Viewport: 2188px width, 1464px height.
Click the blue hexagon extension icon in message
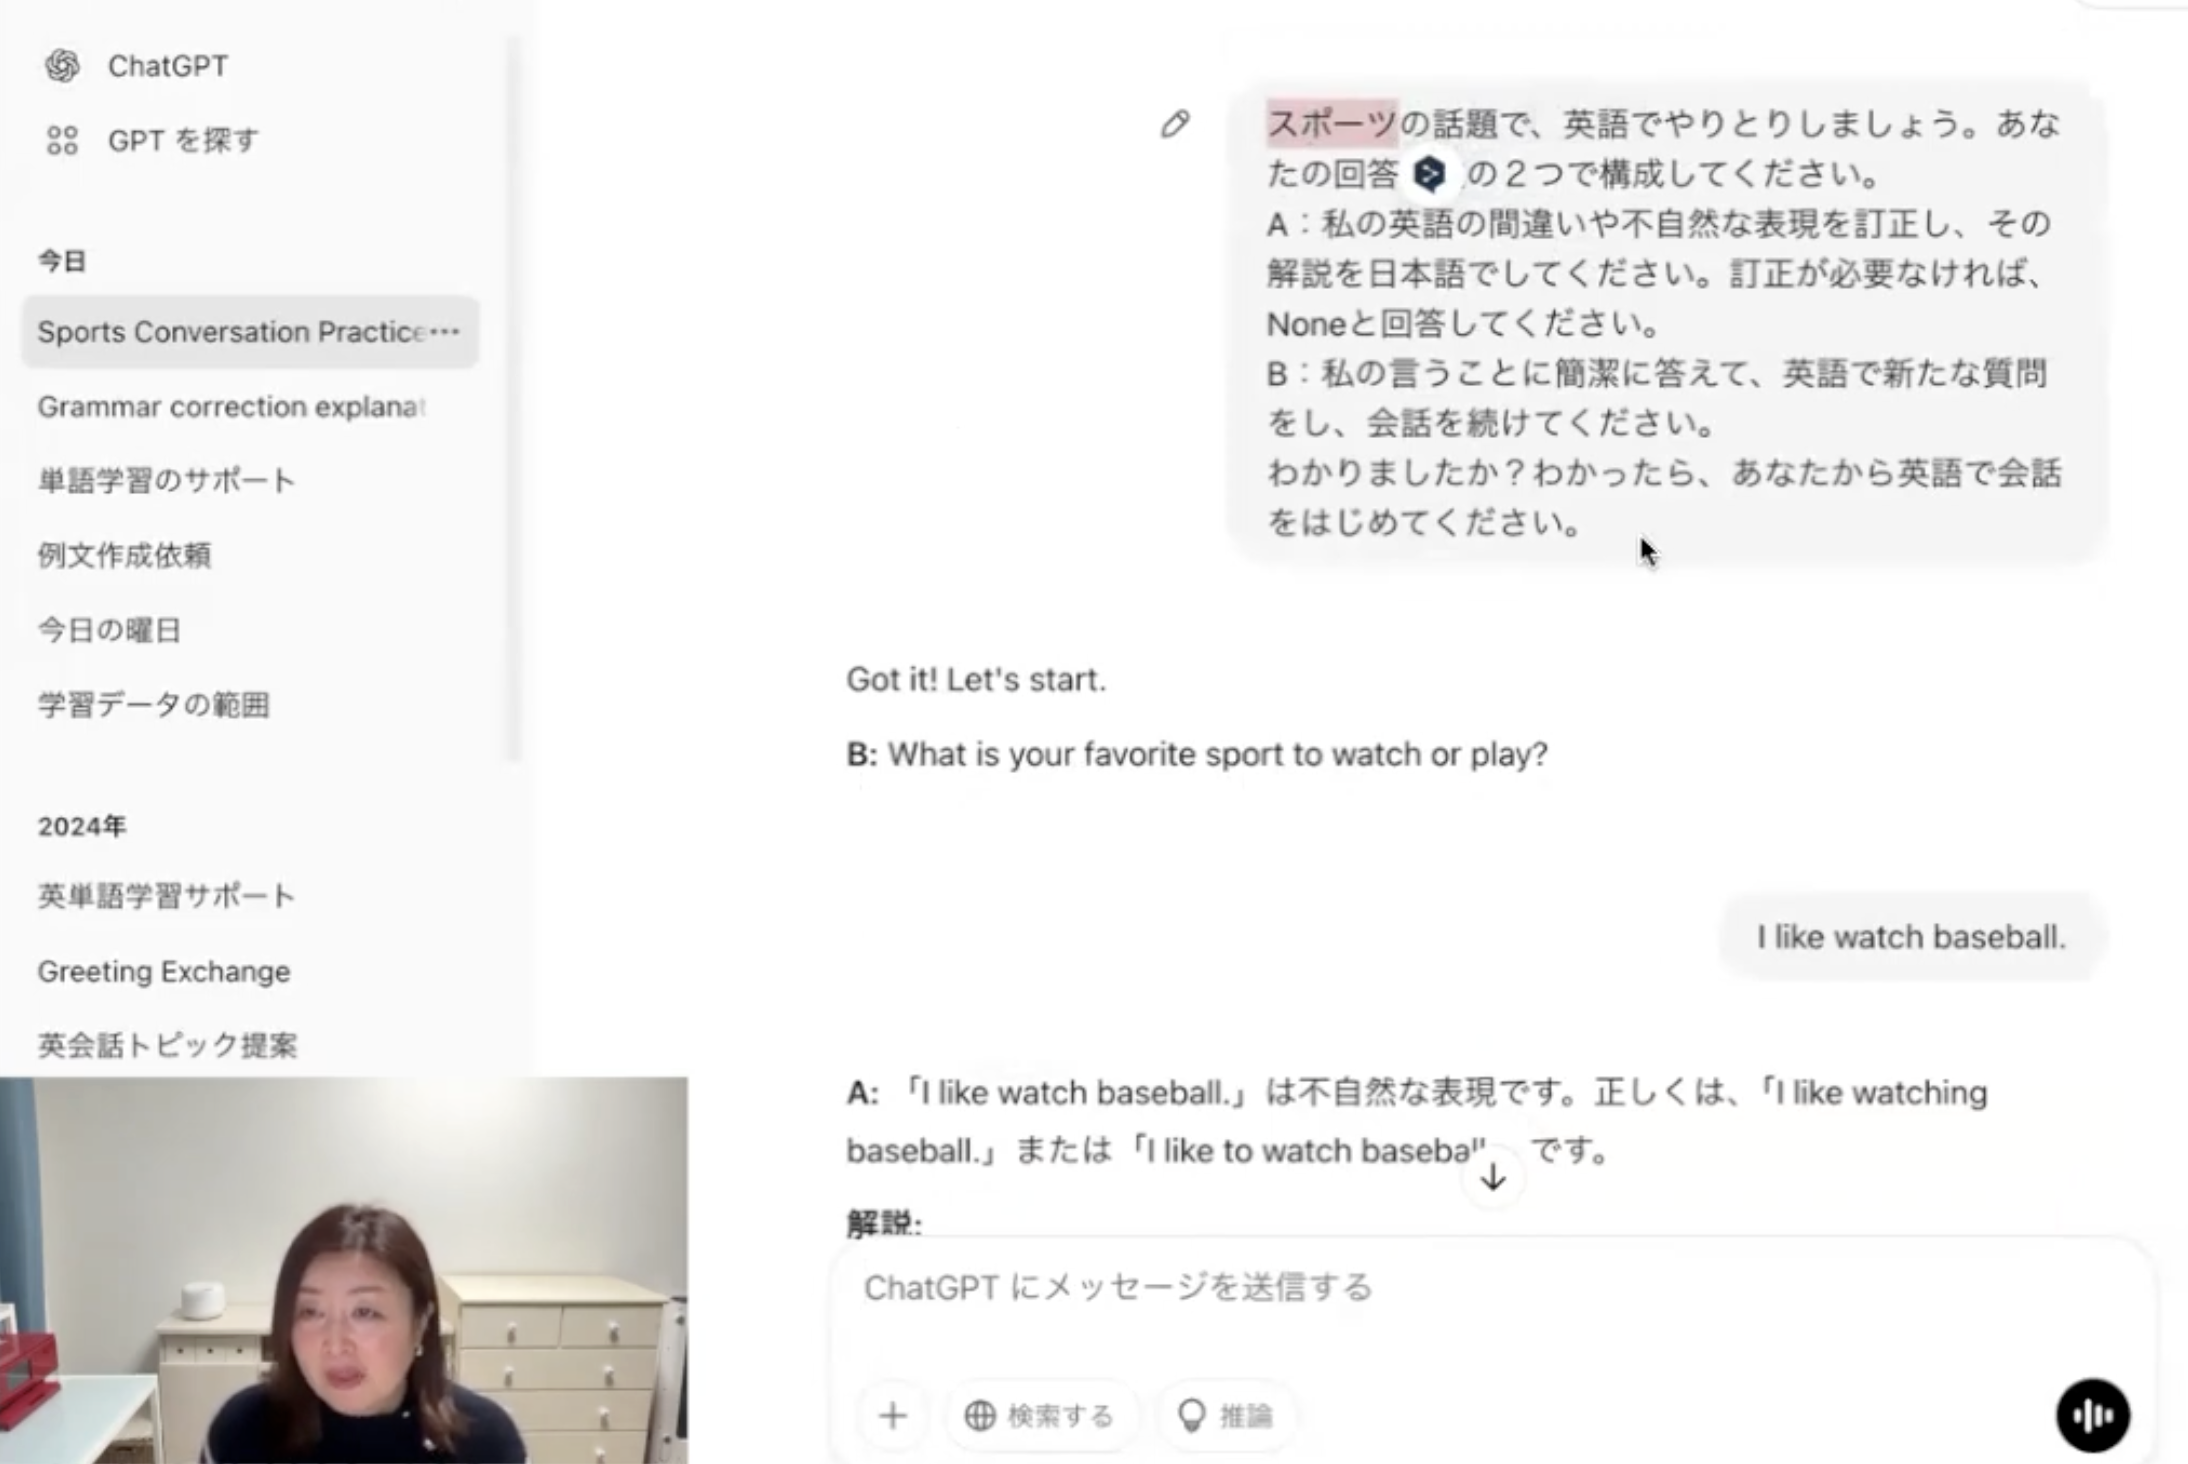[x=1429, y=174]
